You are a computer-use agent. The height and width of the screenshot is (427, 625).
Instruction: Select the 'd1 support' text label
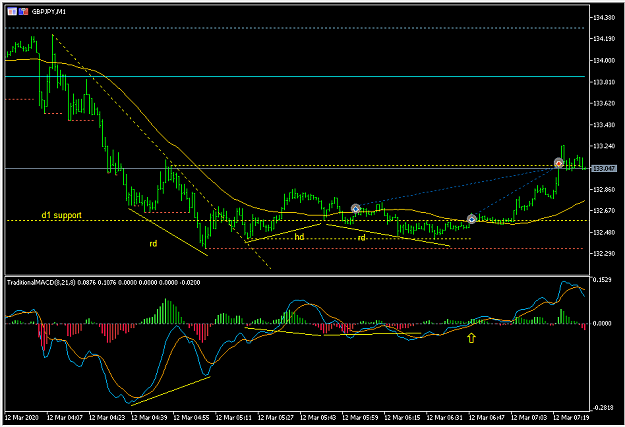point(61,215)
